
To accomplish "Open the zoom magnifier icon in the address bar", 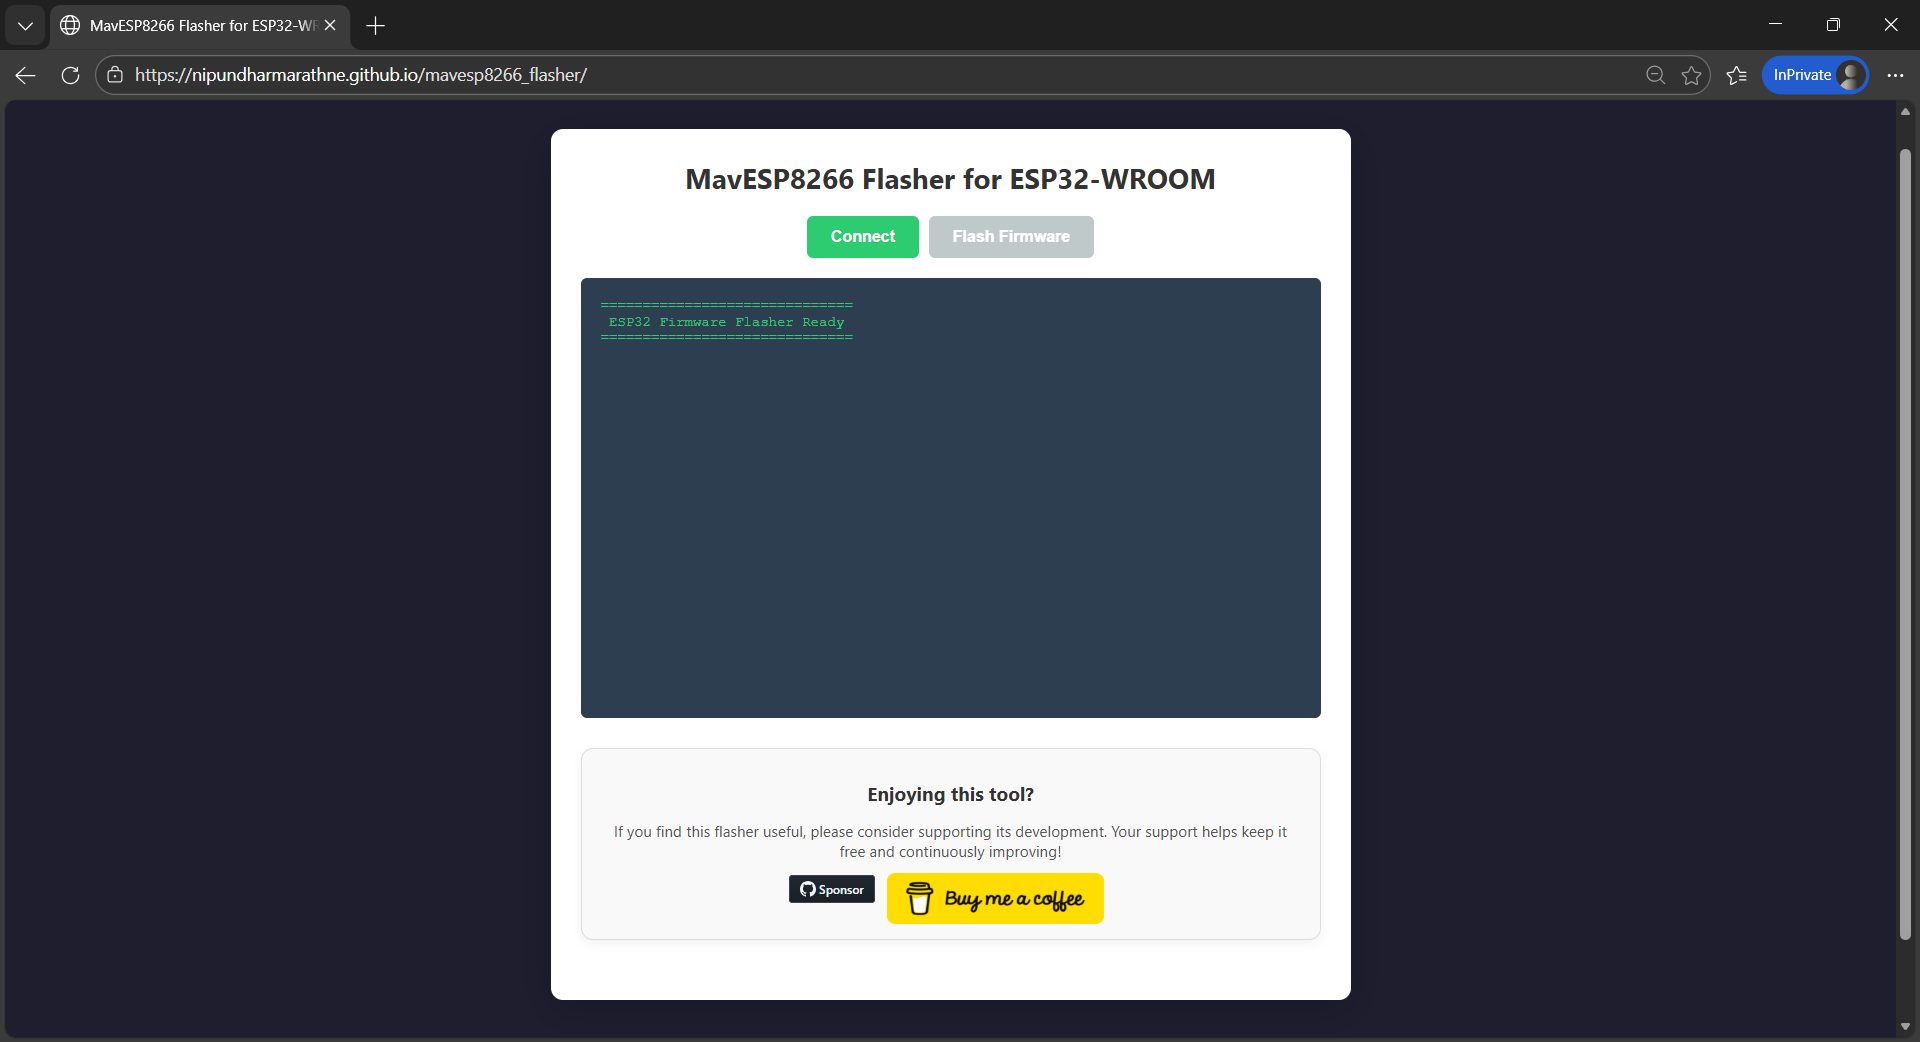I will pyautogui.click(x=1655, y=75).
